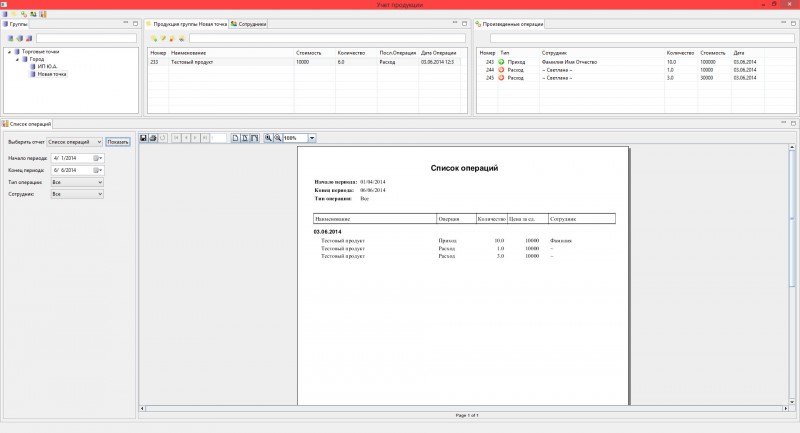The width and height of the screenshot is (800, 433).
Task: Open the Конец периода date picker
Action: pos(98,170)
